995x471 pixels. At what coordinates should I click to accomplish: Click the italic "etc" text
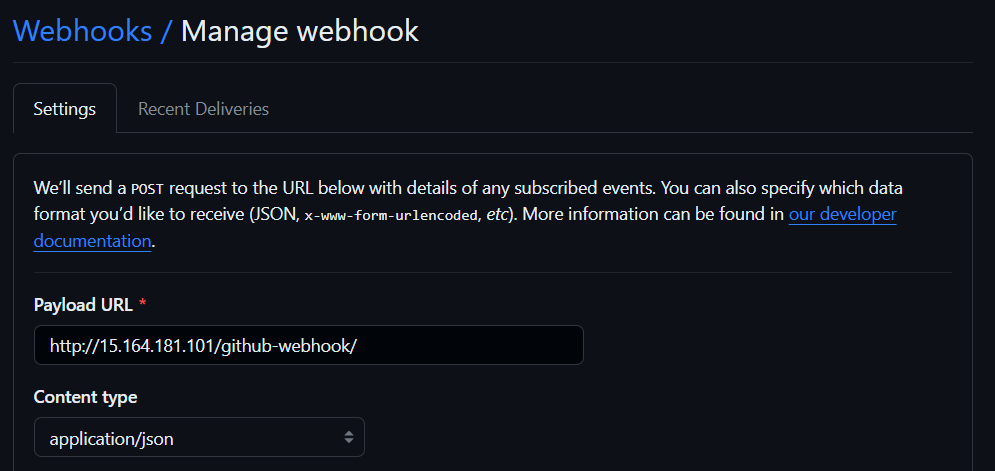pos(498,215)
